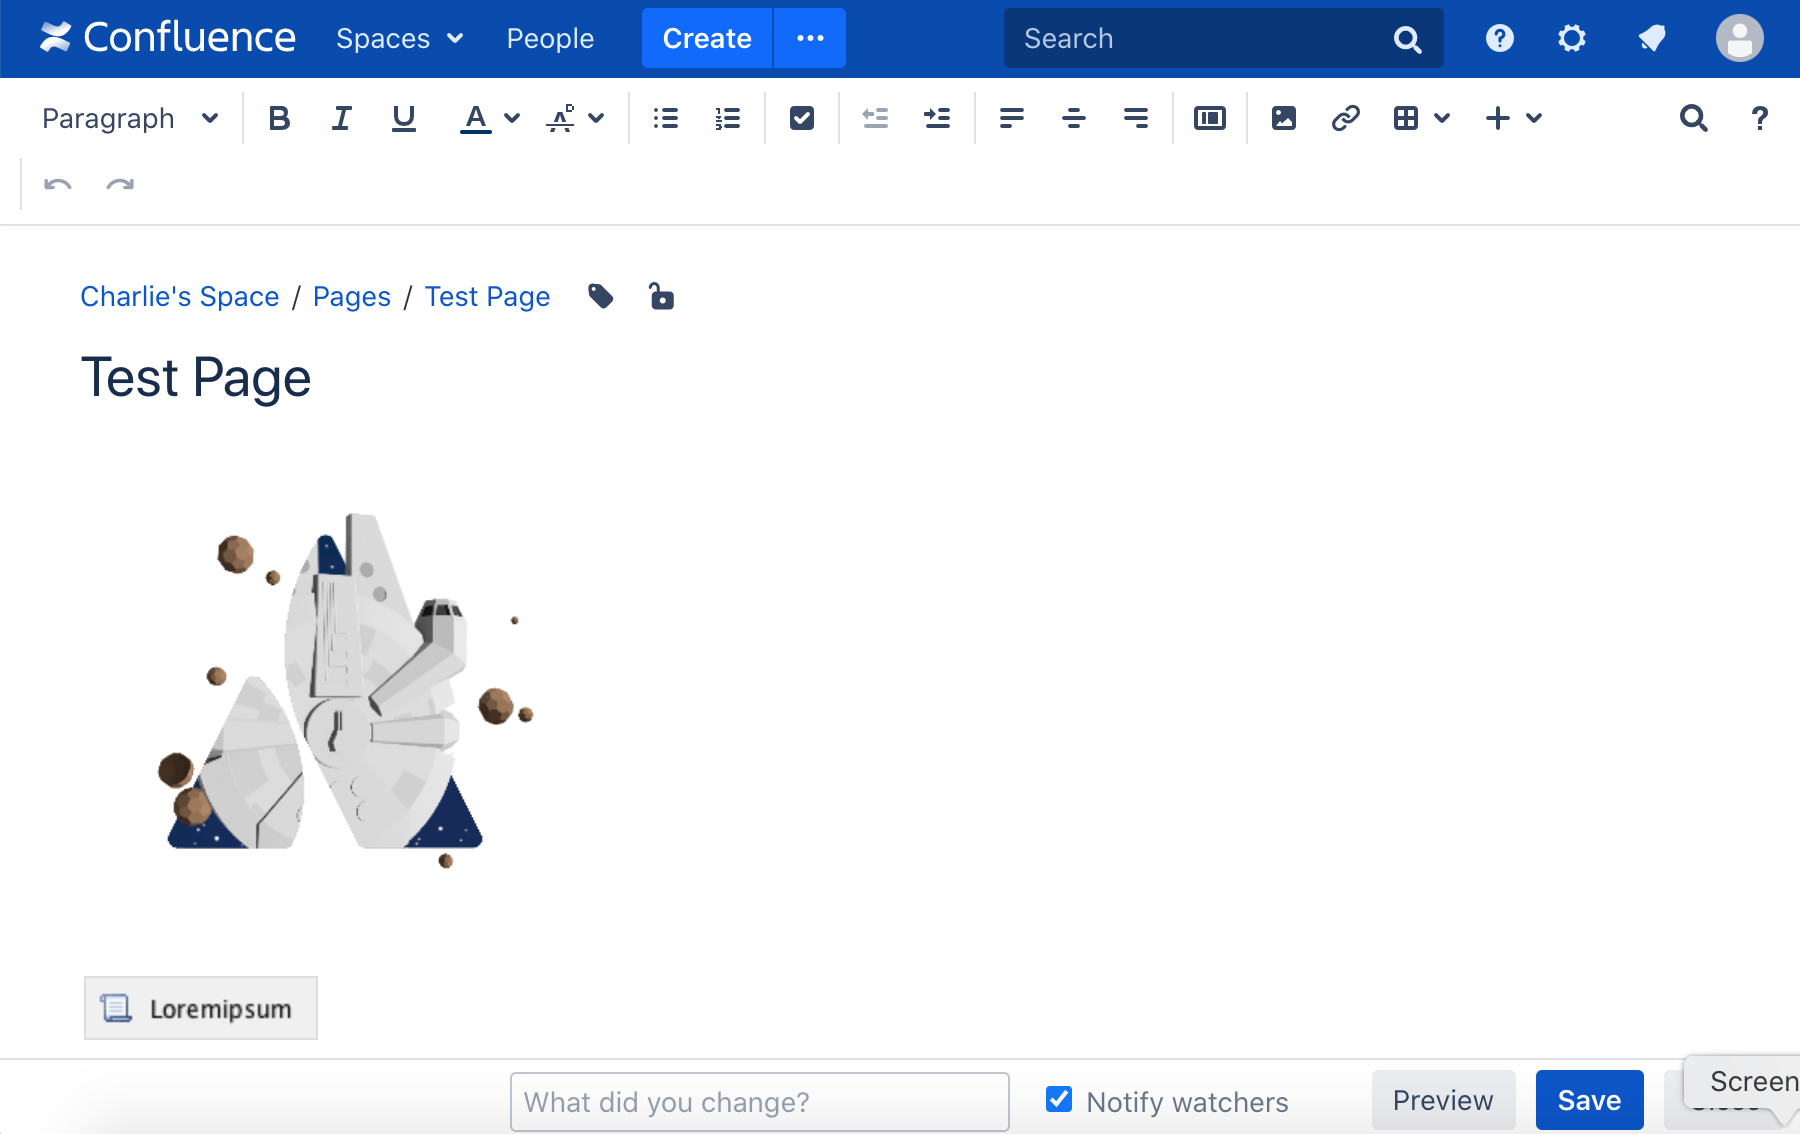Insert a bullet list
This screenshot has height=1134, width=1800.
coord(666,118)
